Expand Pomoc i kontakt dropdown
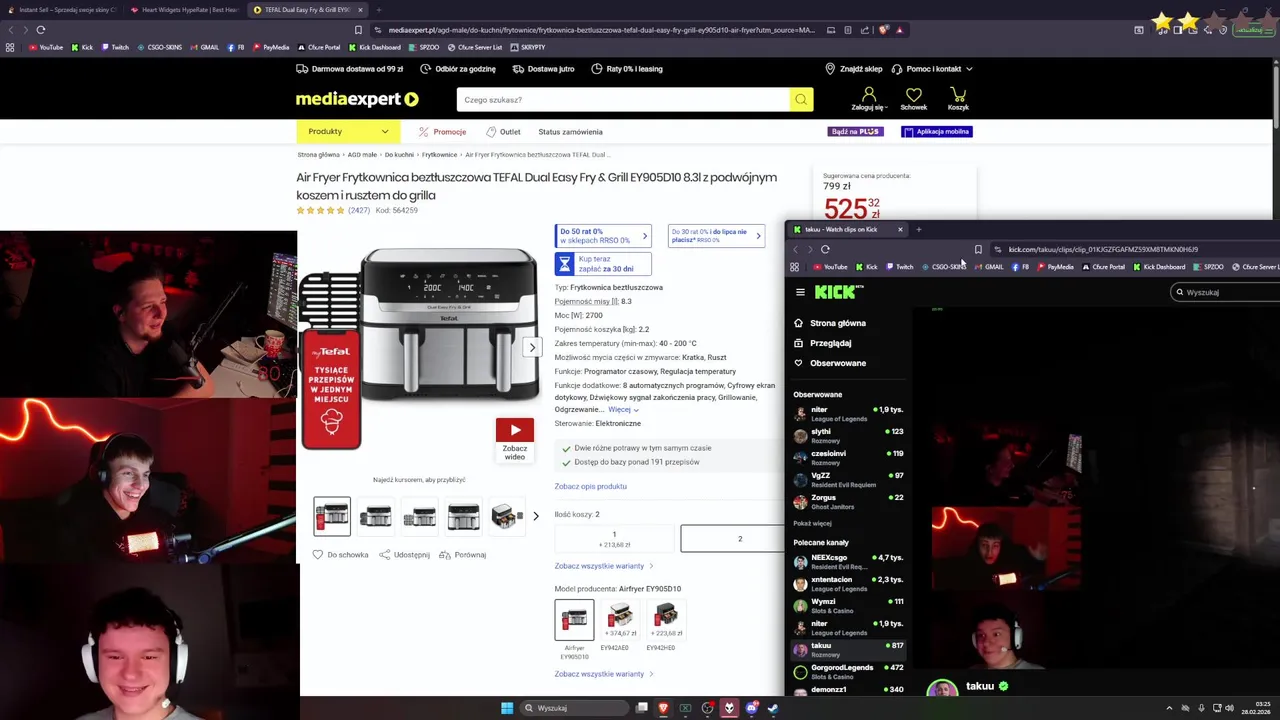Screen dimensions: 1280x720 [932, 69]
